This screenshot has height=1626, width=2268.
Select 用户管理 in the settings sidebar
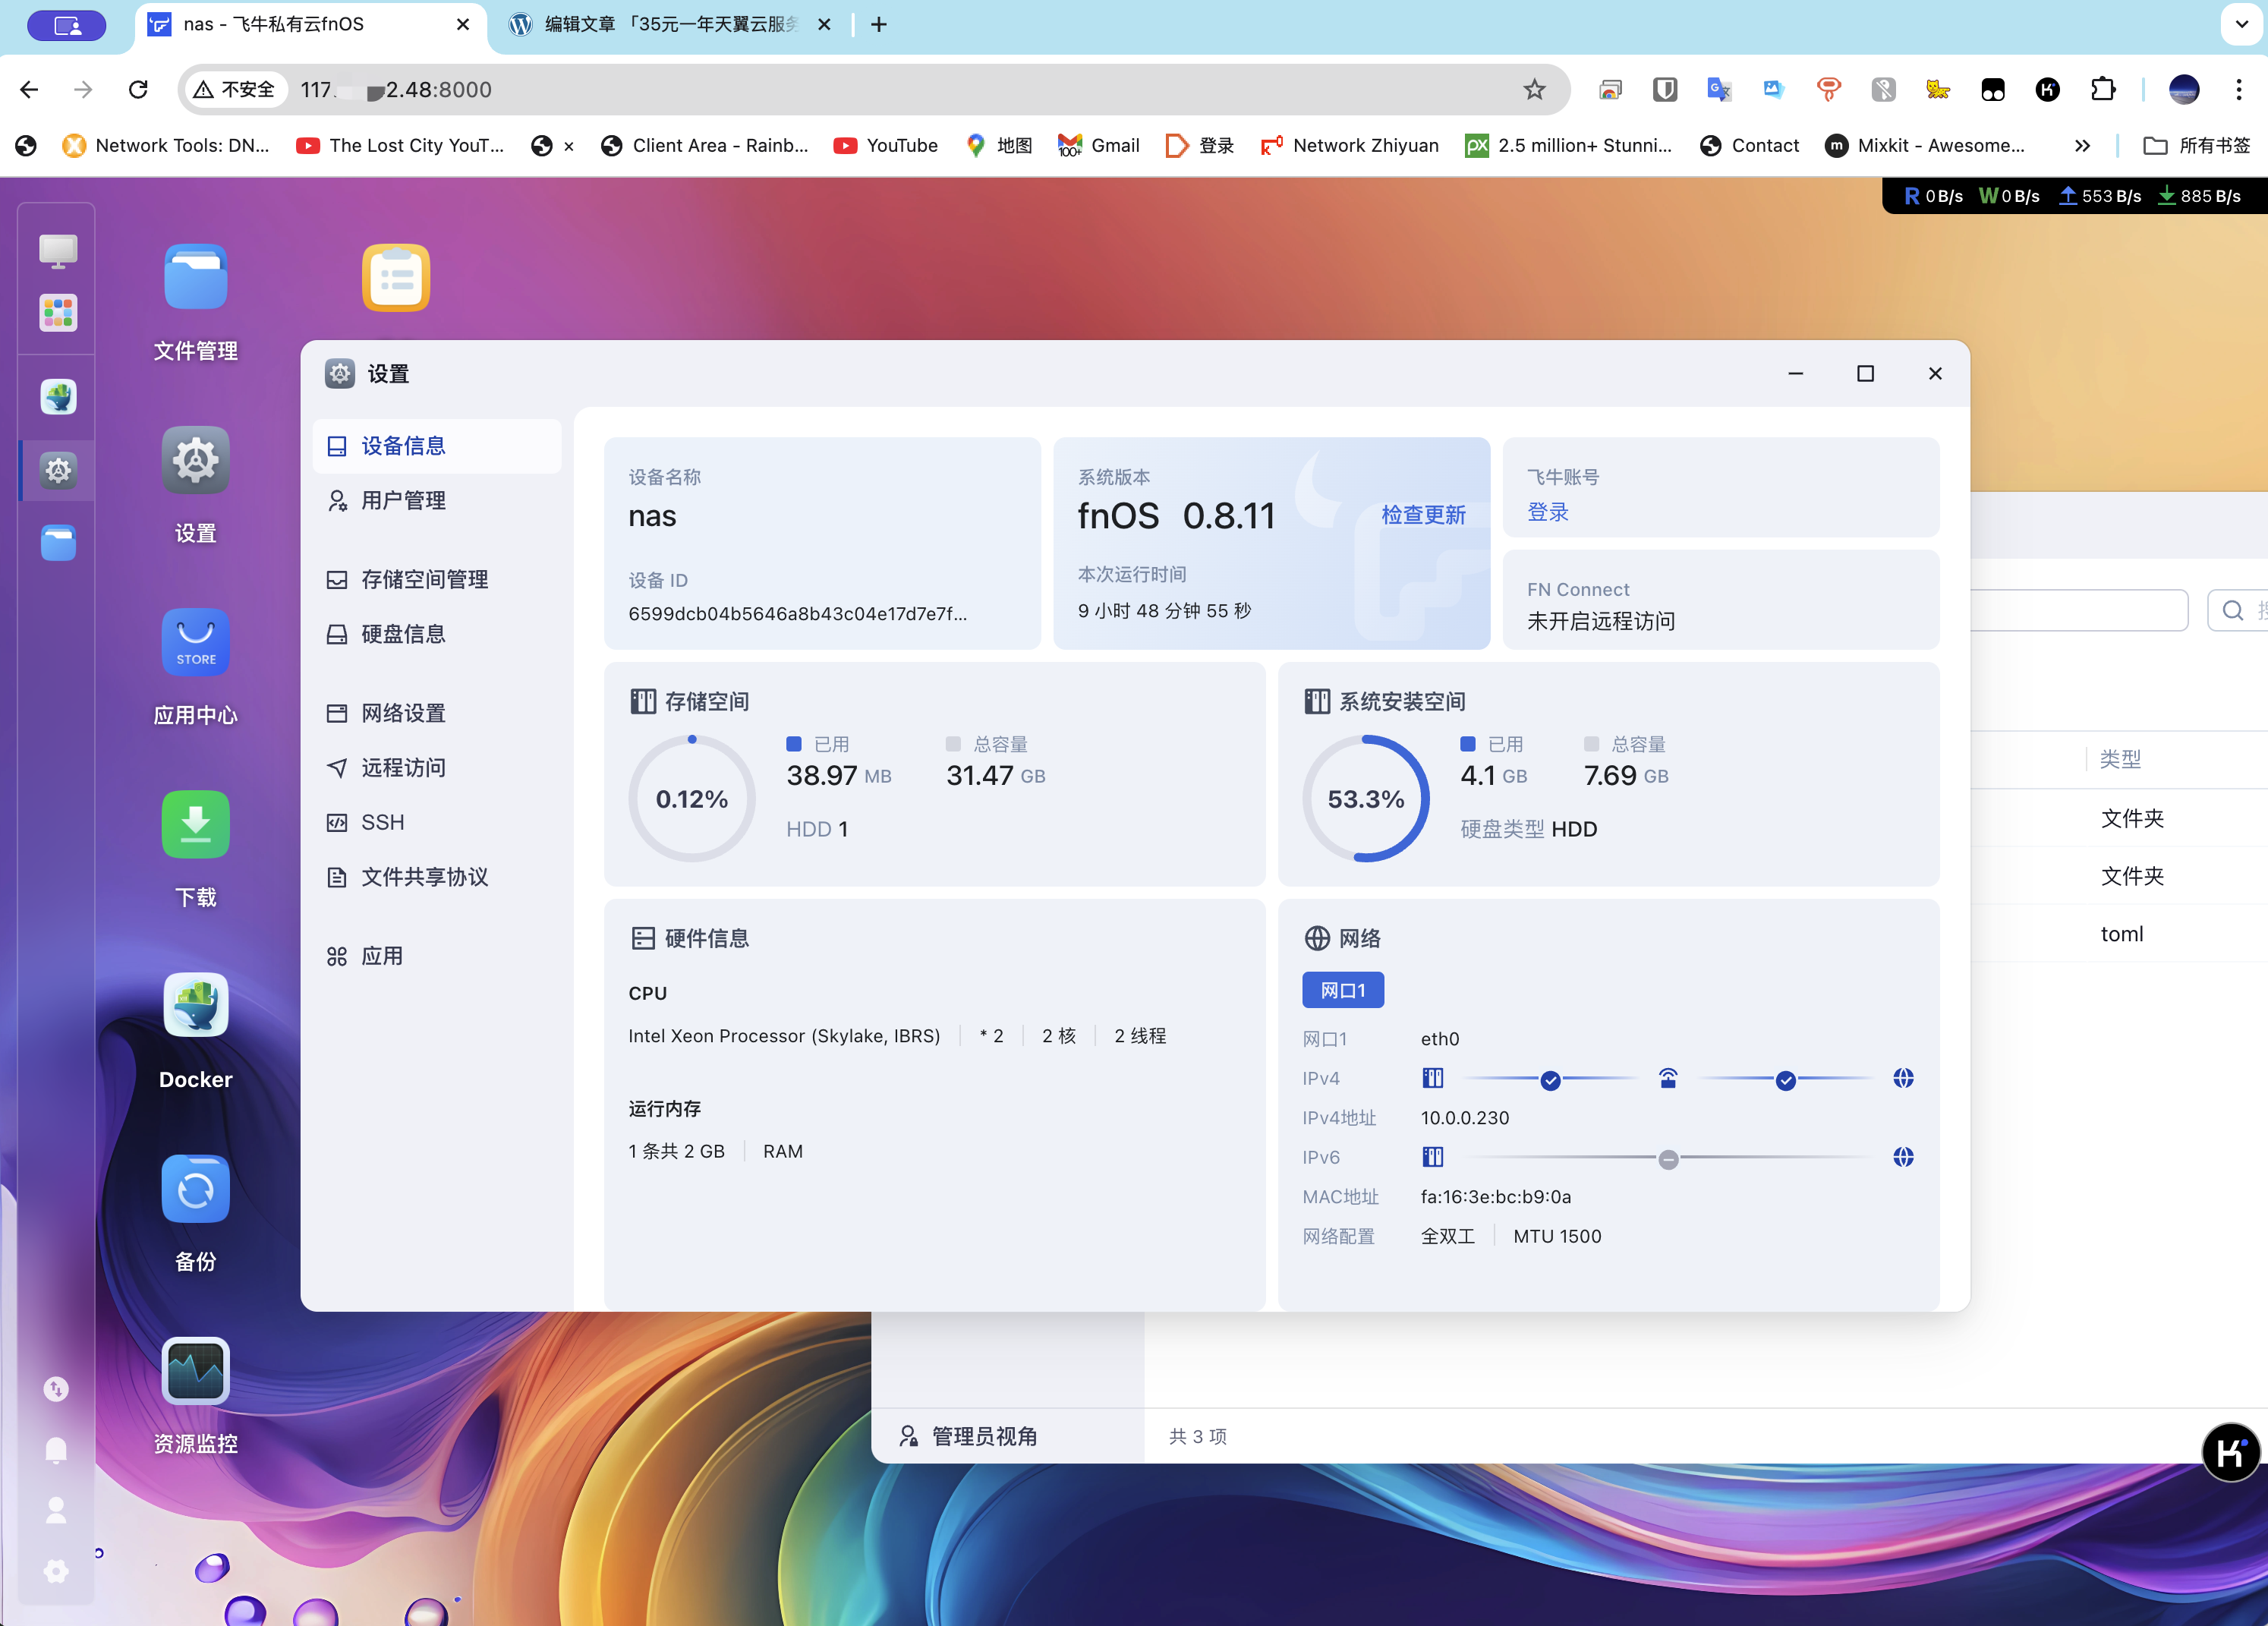403,500
